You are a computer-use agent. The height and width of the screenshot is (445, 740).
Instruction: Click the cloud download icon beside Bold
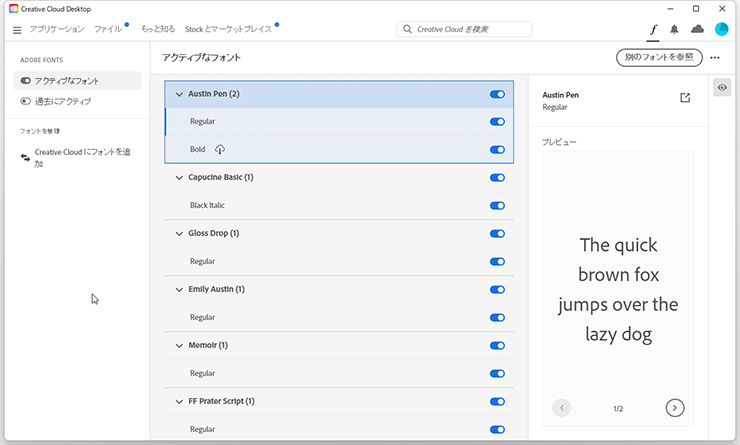(x=219, y=150)
